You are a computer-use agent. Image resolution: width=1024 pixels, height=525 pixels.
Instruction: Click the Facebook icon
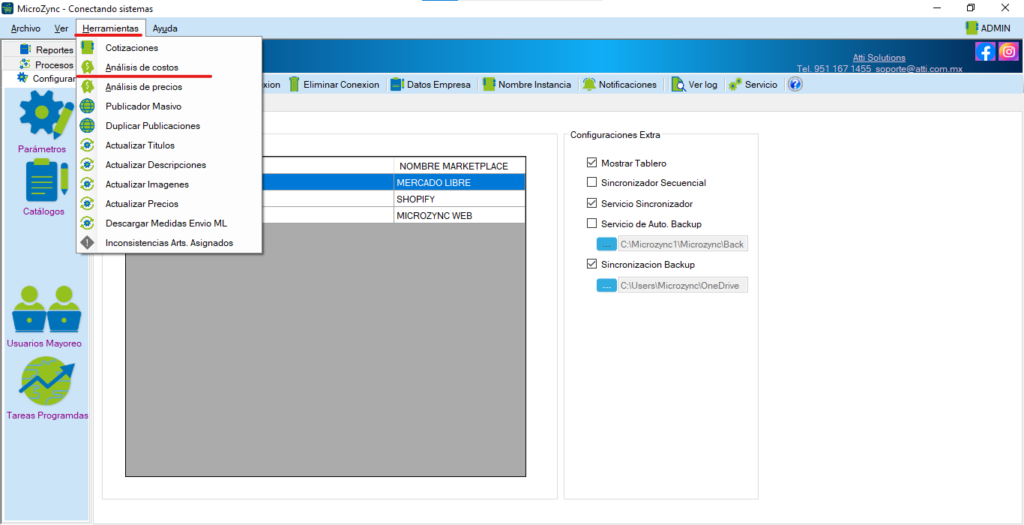coord(985,51)
